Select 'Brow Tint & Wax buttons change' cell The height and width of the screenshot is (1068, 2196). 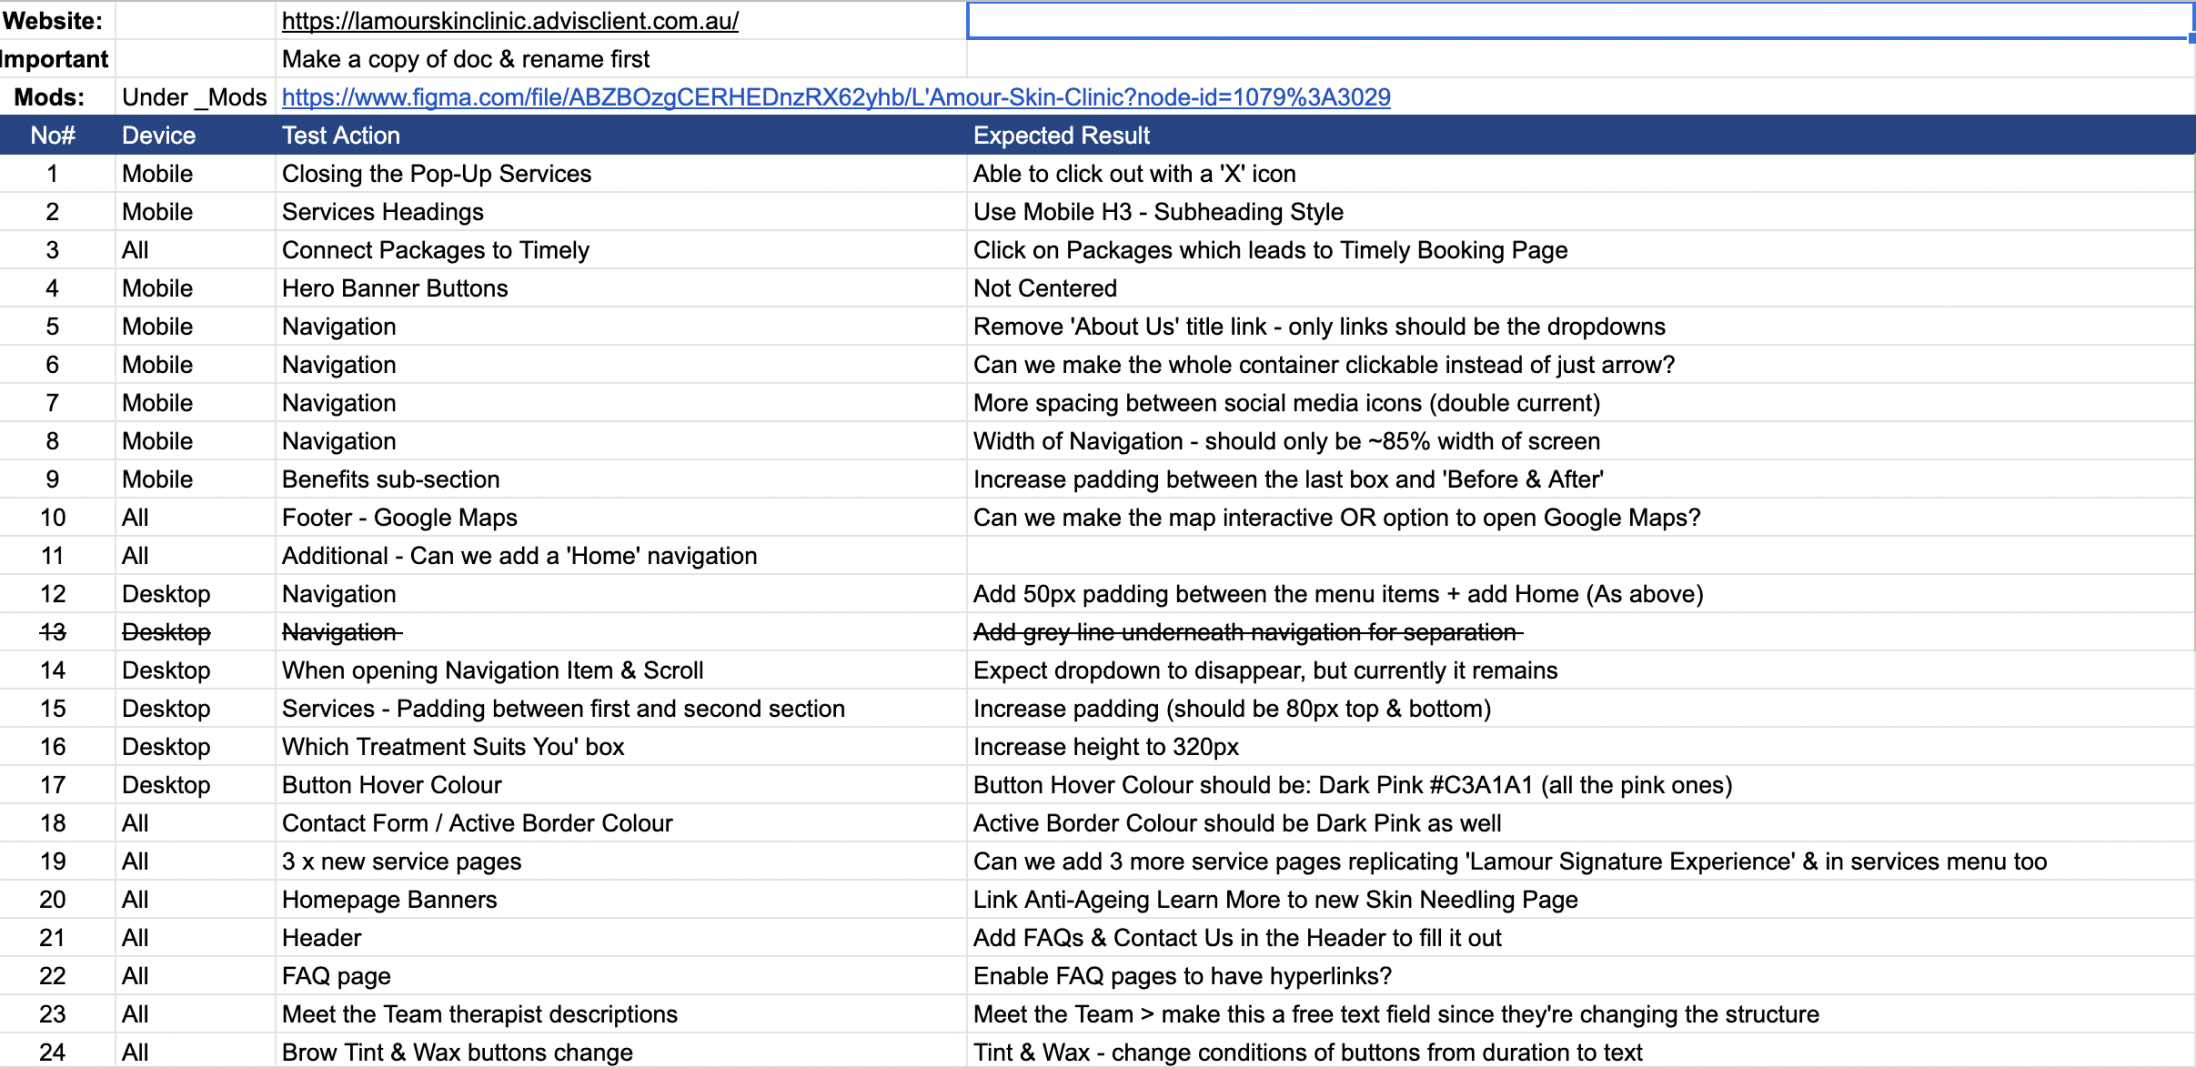click(x=621, y=1052)
